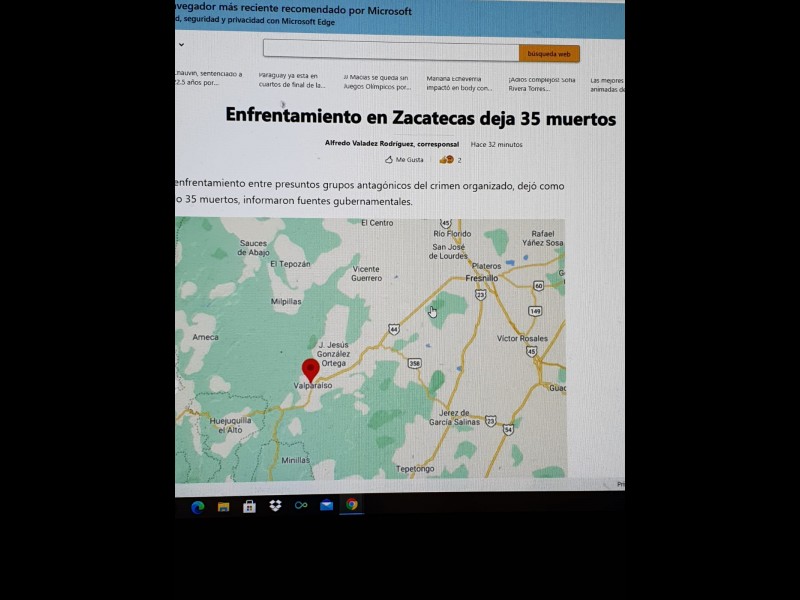The width and height of the screenshot is (800, 600).
Task: Click the Jerez de García Salinas map label
Action: point(456,418)
